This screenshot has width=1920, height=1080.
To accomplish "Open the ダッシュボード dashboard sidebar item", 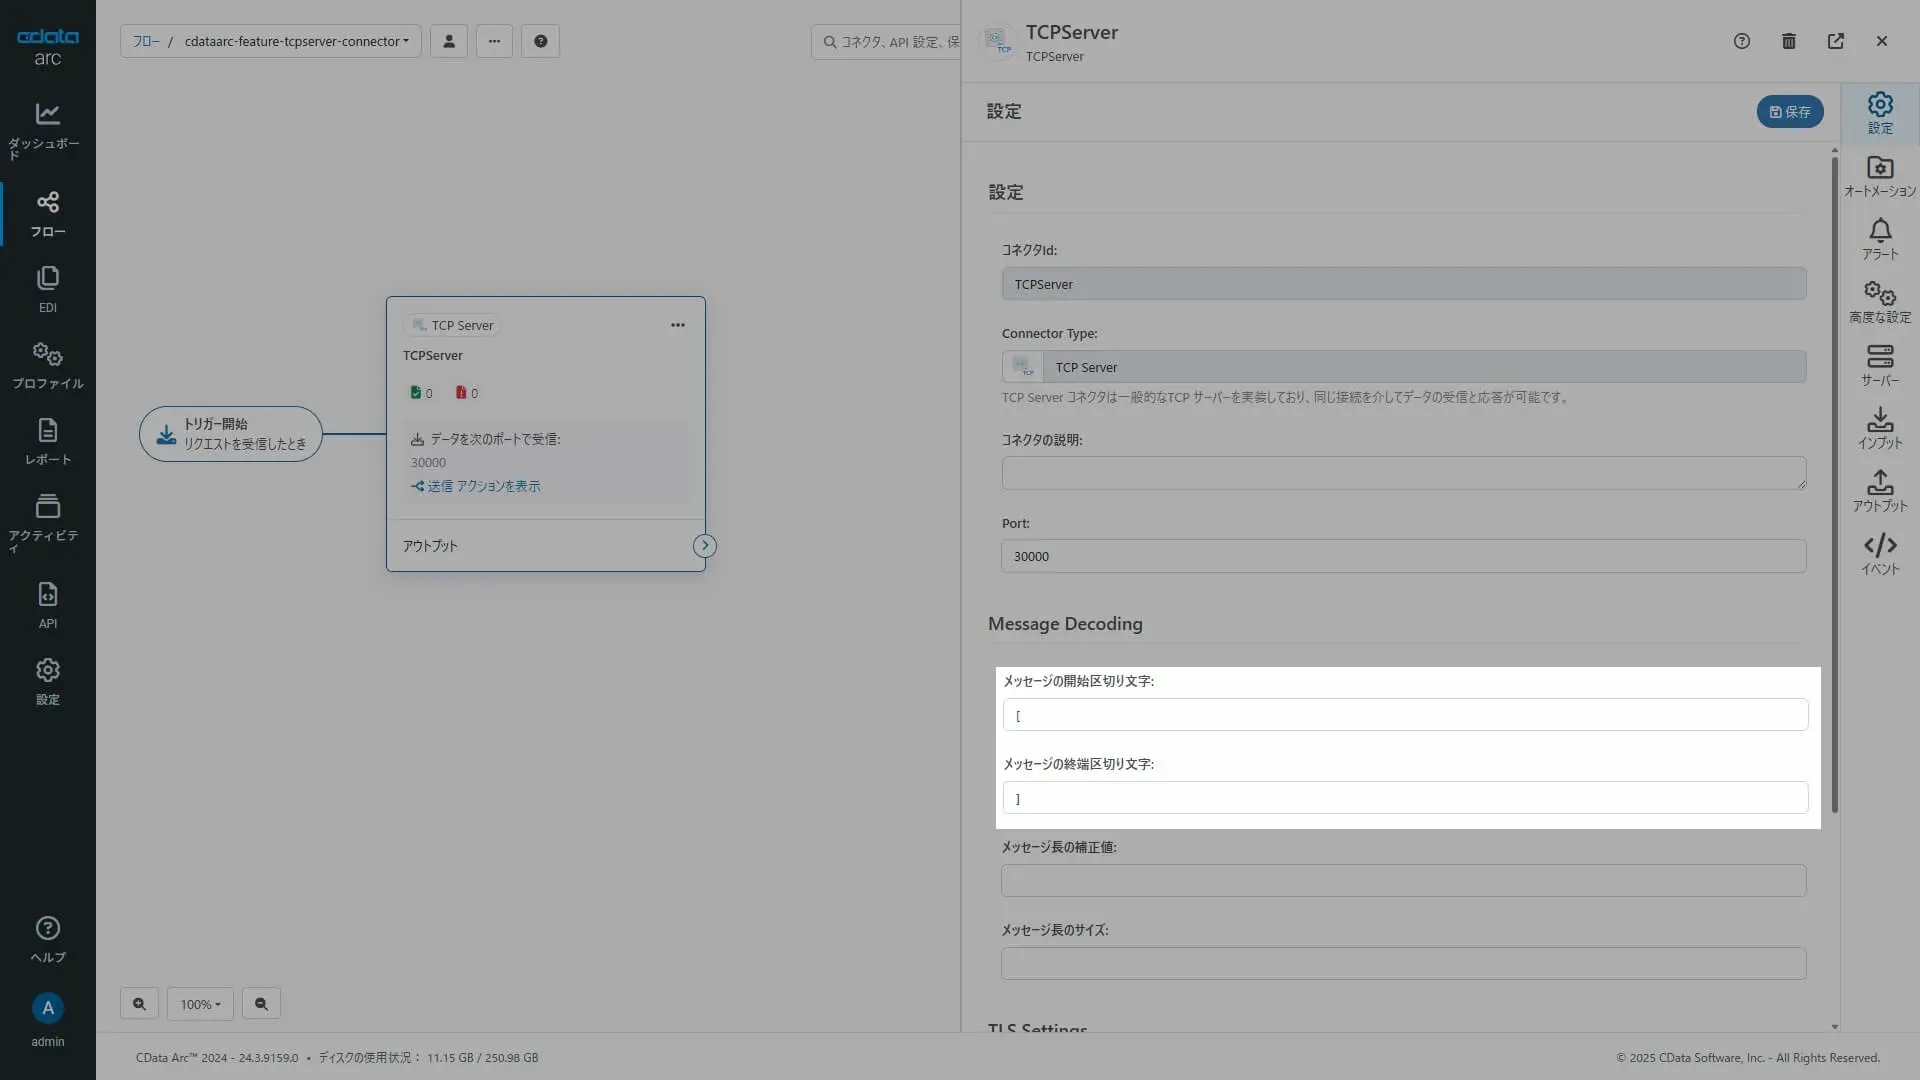I will 47,131.
